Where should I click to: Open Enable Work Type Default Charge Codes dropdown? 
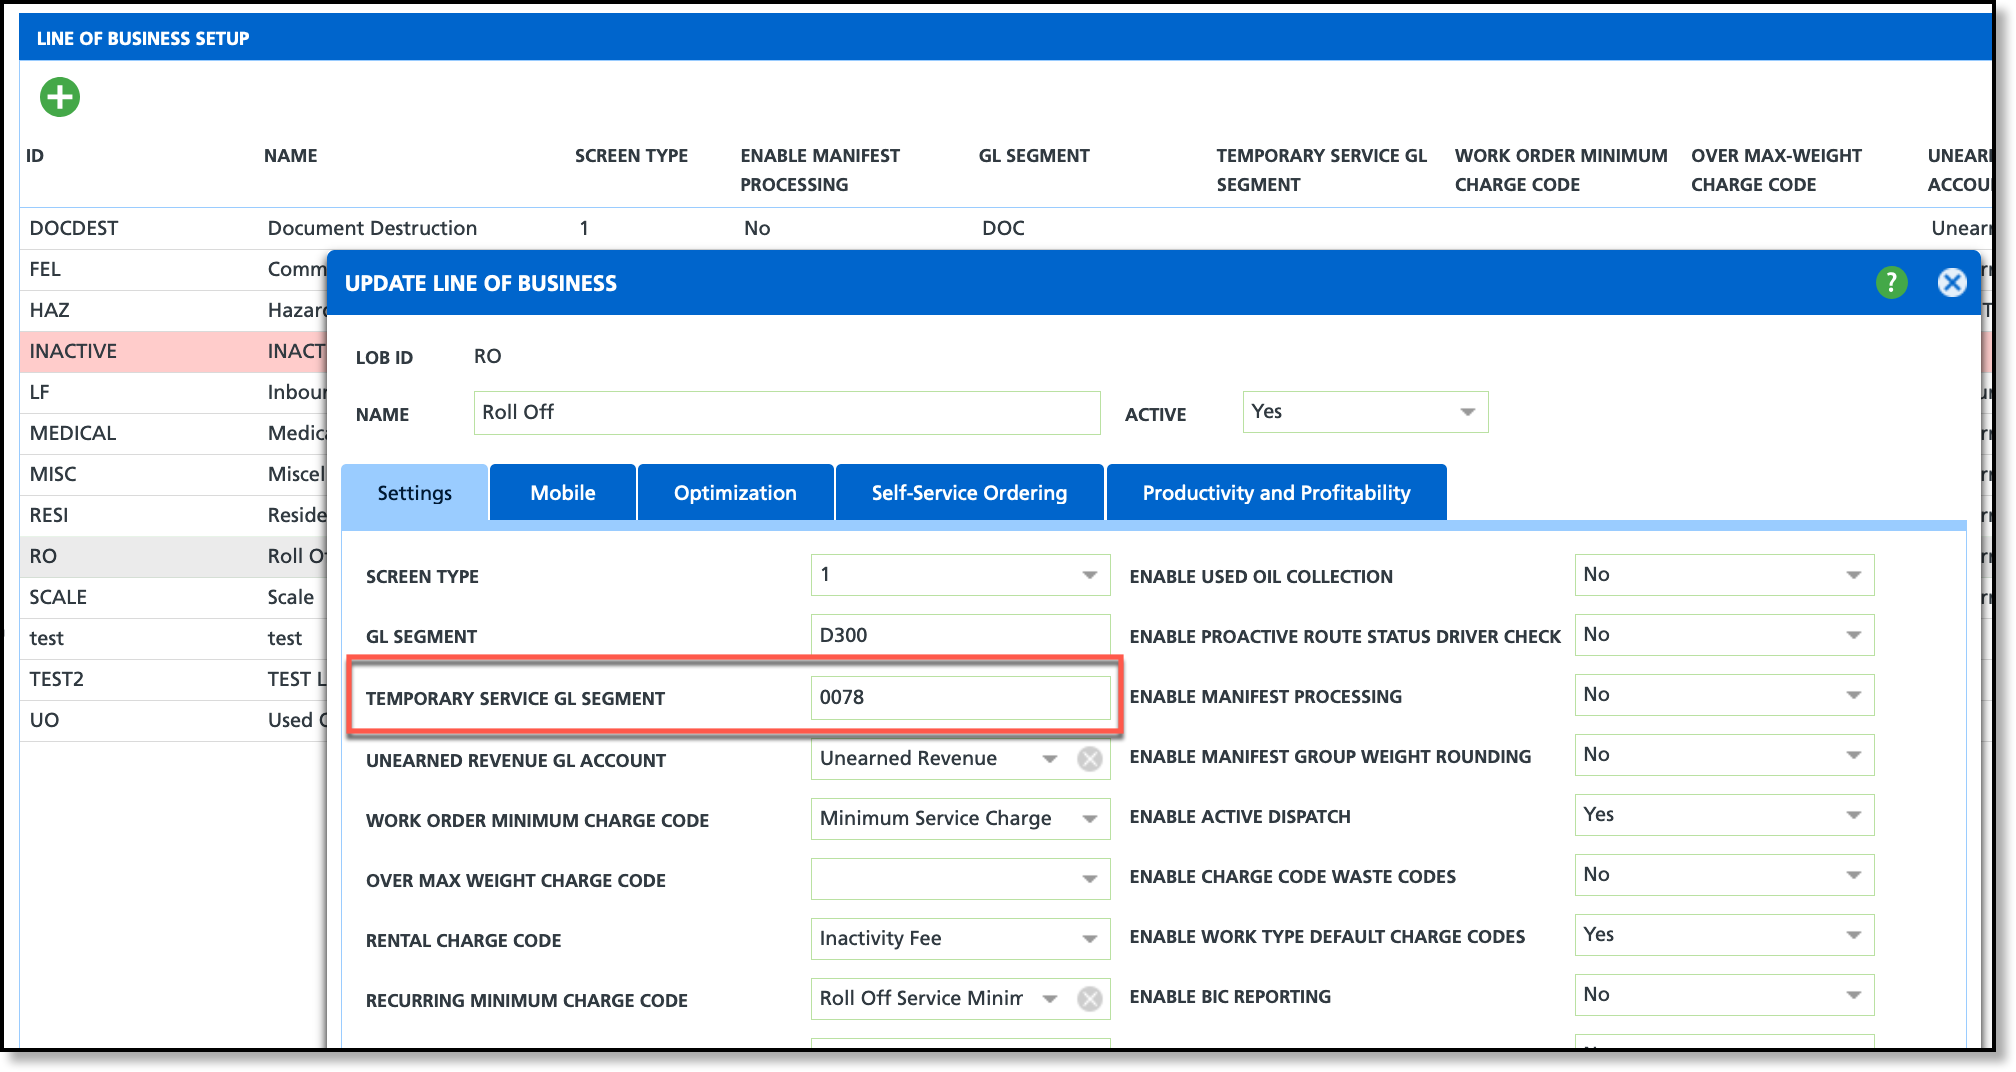click(x=1724, y=935)
